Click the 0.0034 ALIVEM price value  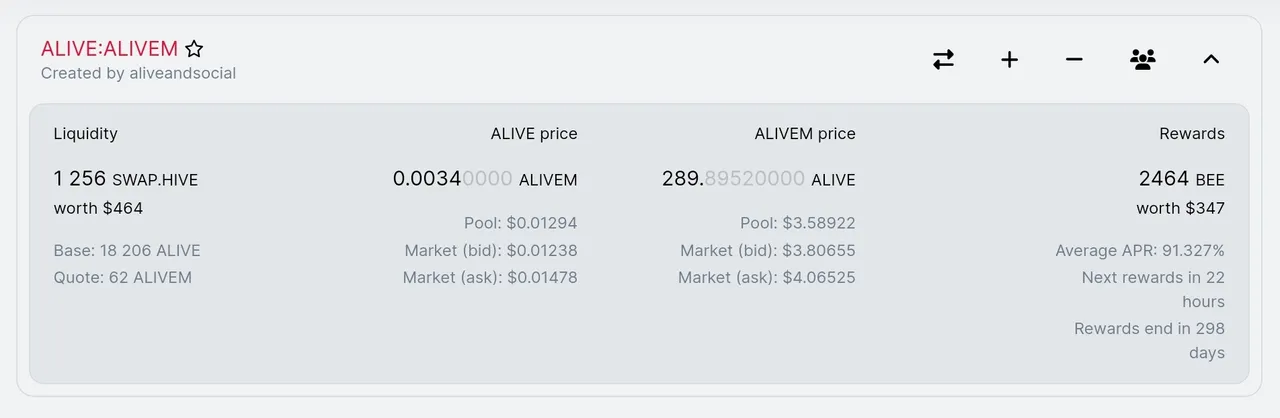point(484,179)
